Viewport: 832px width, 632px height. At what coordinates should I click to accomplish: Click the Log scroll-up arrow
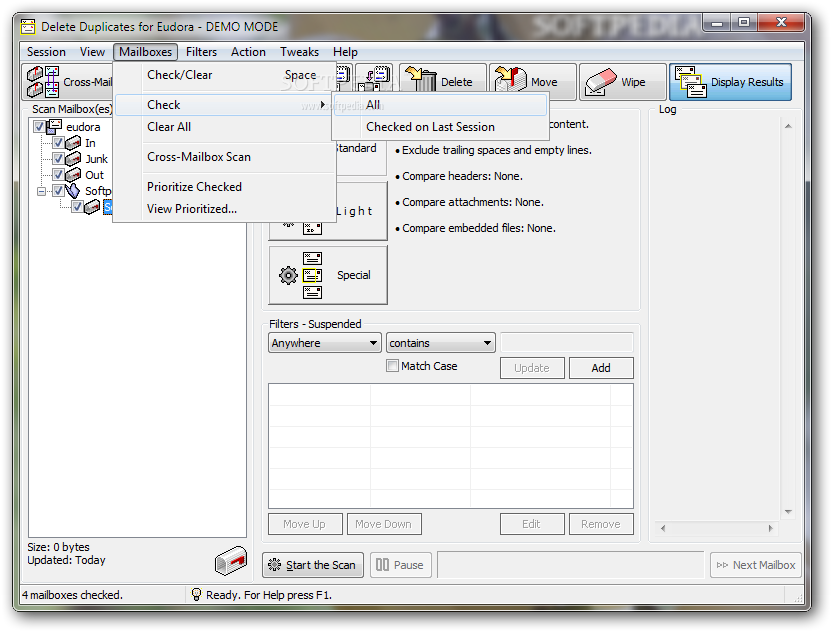pos(788,126)
